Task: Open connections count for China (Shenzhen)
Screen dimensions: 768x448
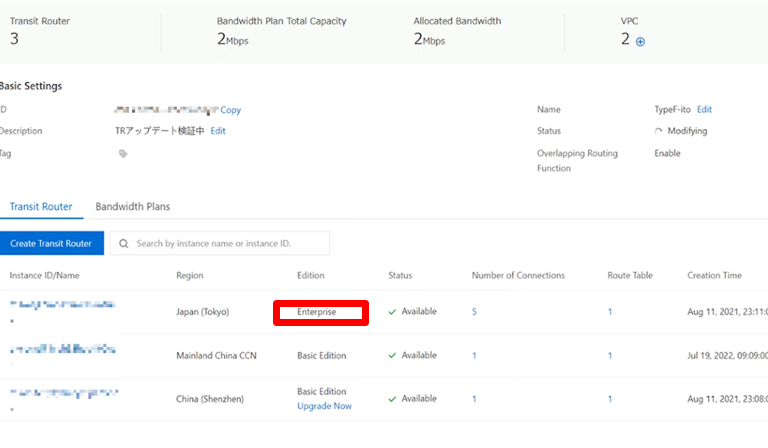Action: tap(474, 398)
